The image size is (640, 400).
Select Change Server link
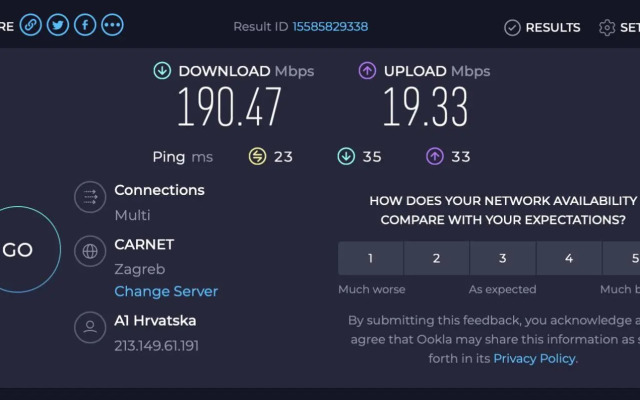point(166,292)
